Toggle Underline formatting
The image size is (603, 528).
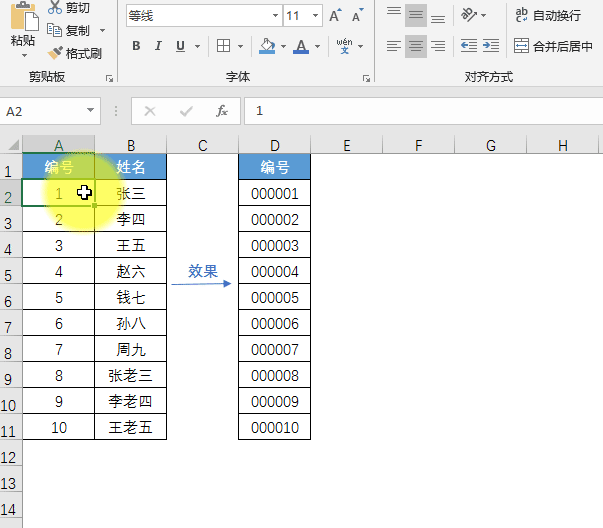180,46
